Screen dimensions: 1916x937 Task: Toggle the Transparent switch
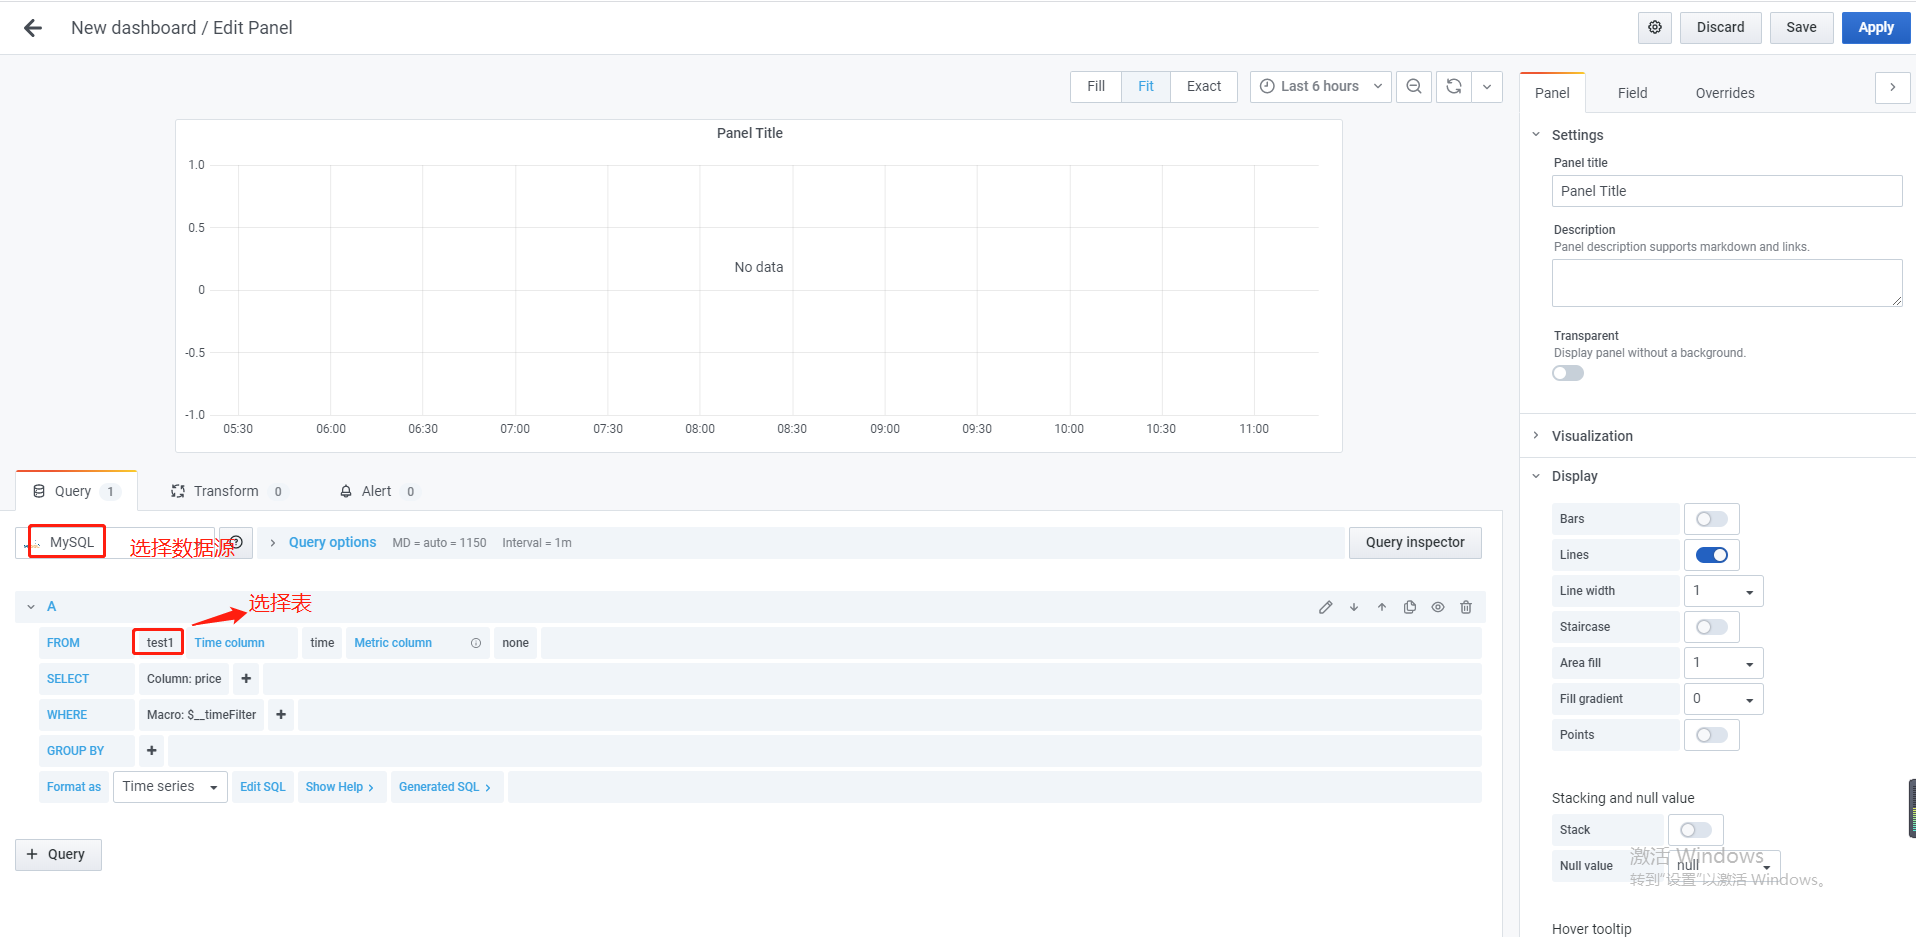point(1568,373)
